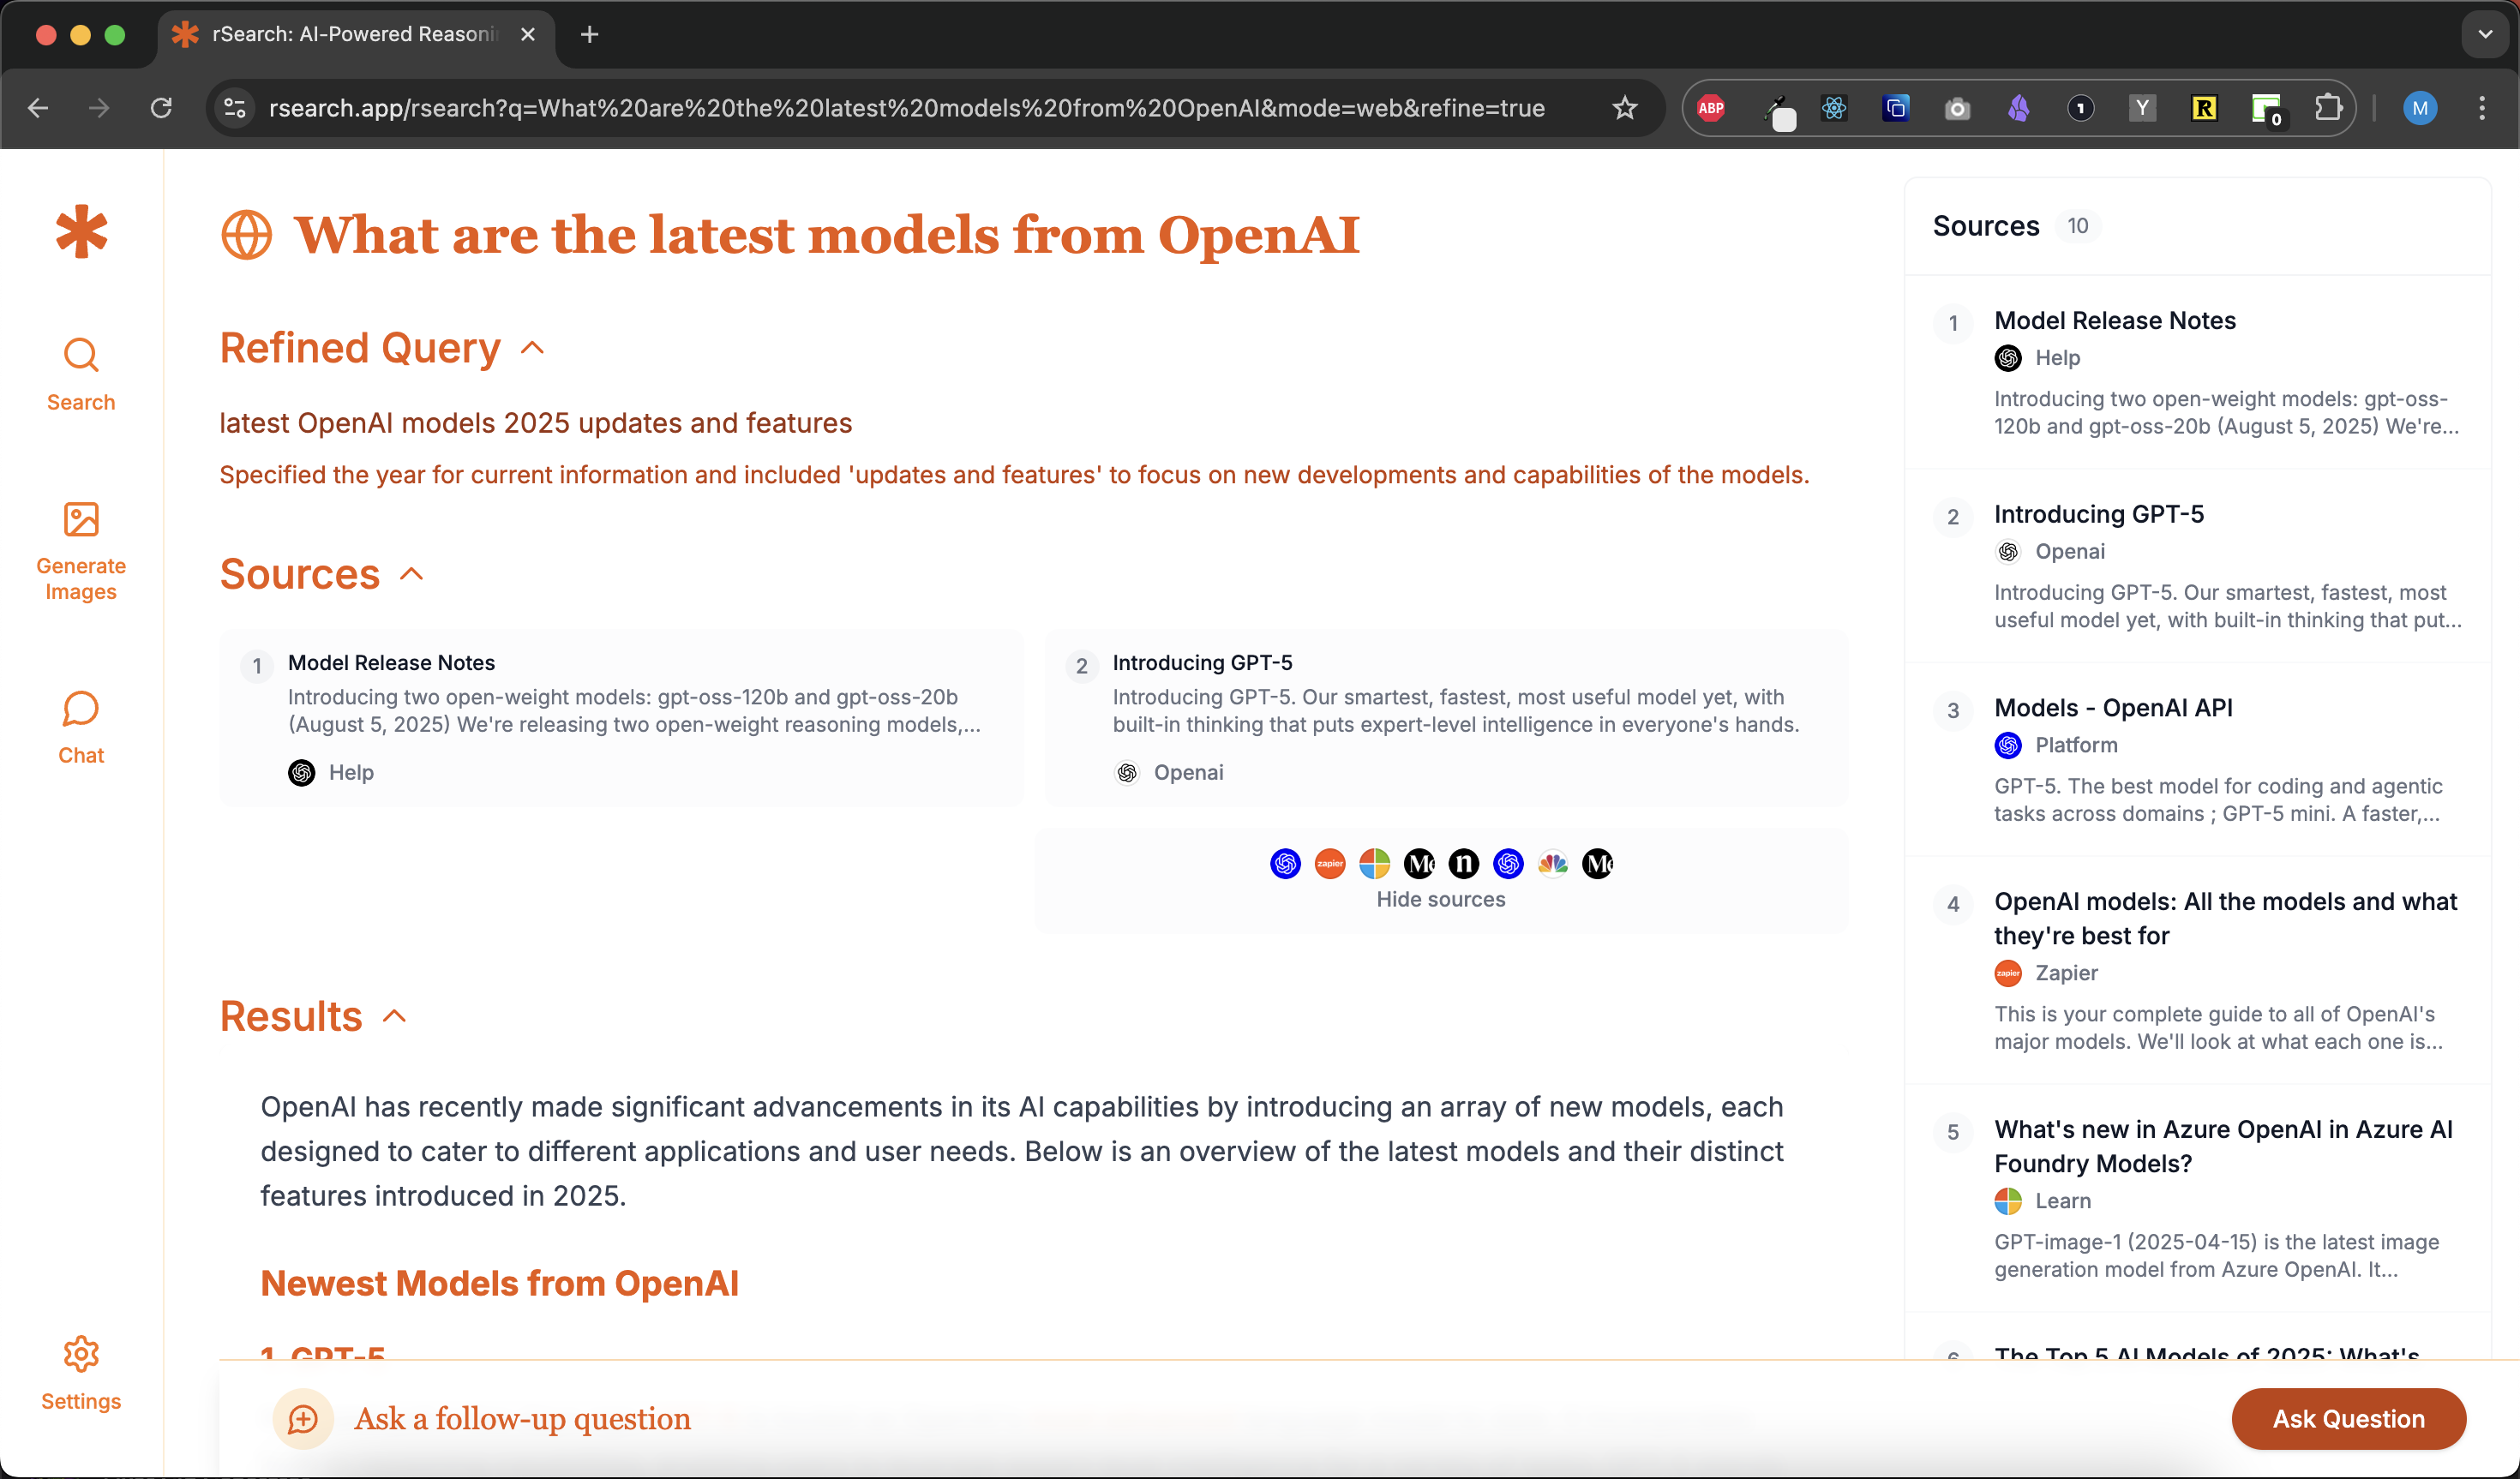Image resolution: width=2520 pixels, height=1479 pixels.
Task: Open Introducing GPT-5 source in sidebar
Action: click(2098, 514)
